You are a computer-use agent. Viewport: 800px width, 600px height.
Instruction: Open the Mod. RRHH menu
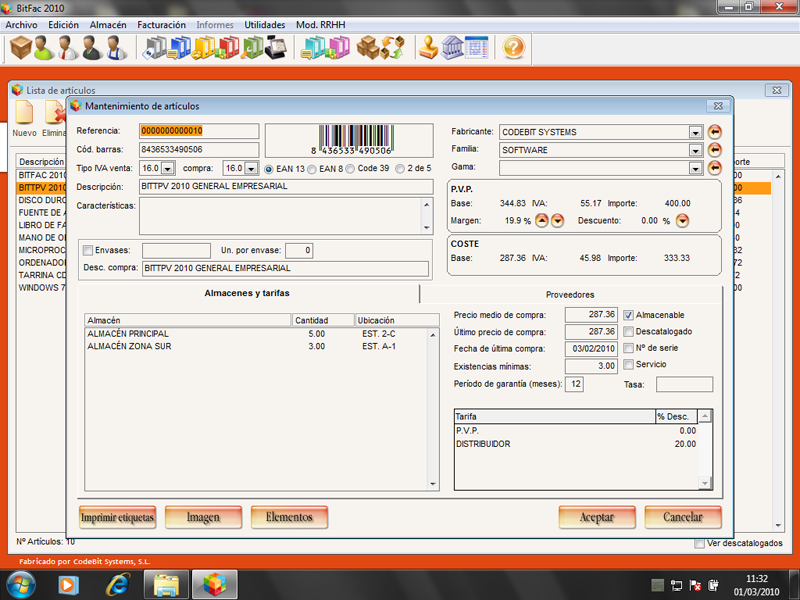click(320, 24)
